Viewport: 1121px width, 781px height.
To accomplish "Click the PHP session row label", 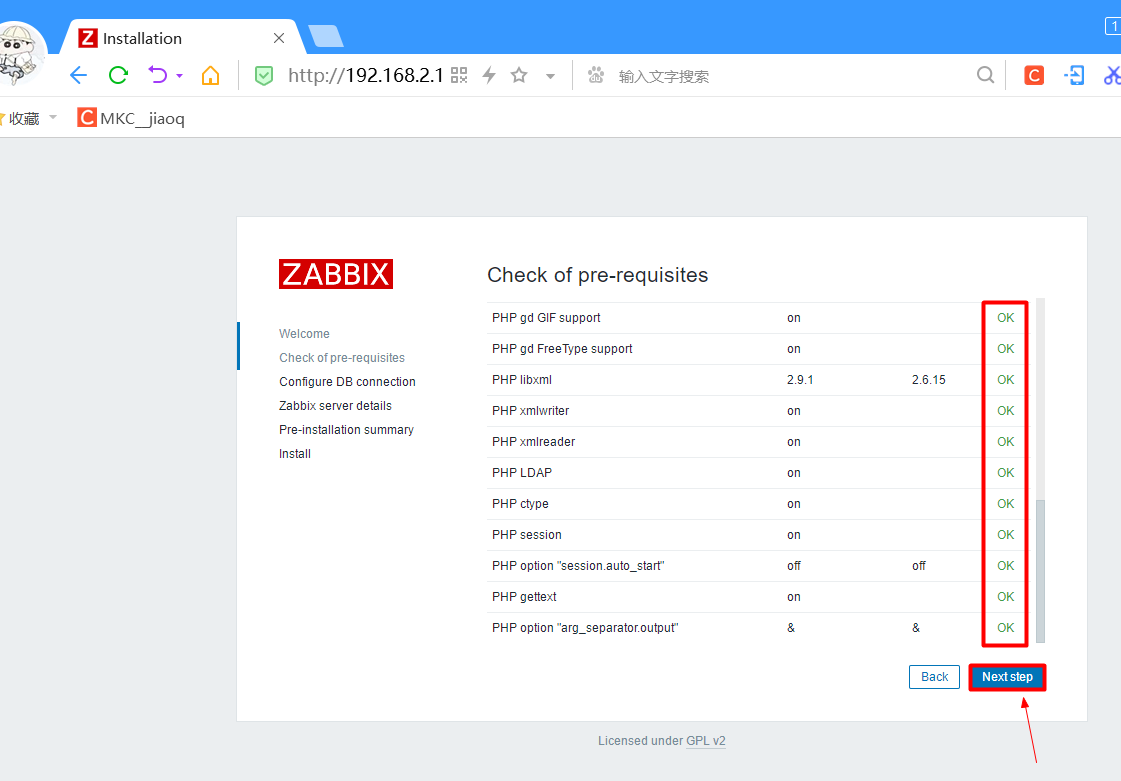I will (526, 535).
